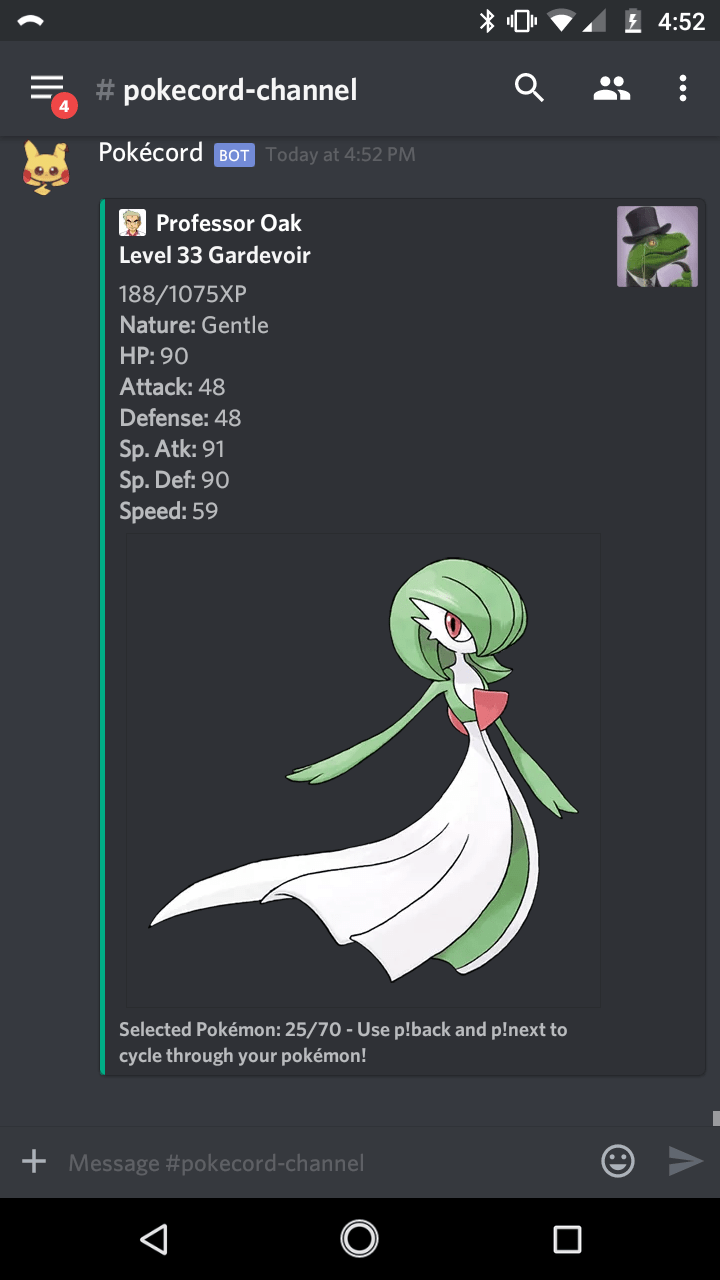Tap the BOT tag badge

pos(234,155)
